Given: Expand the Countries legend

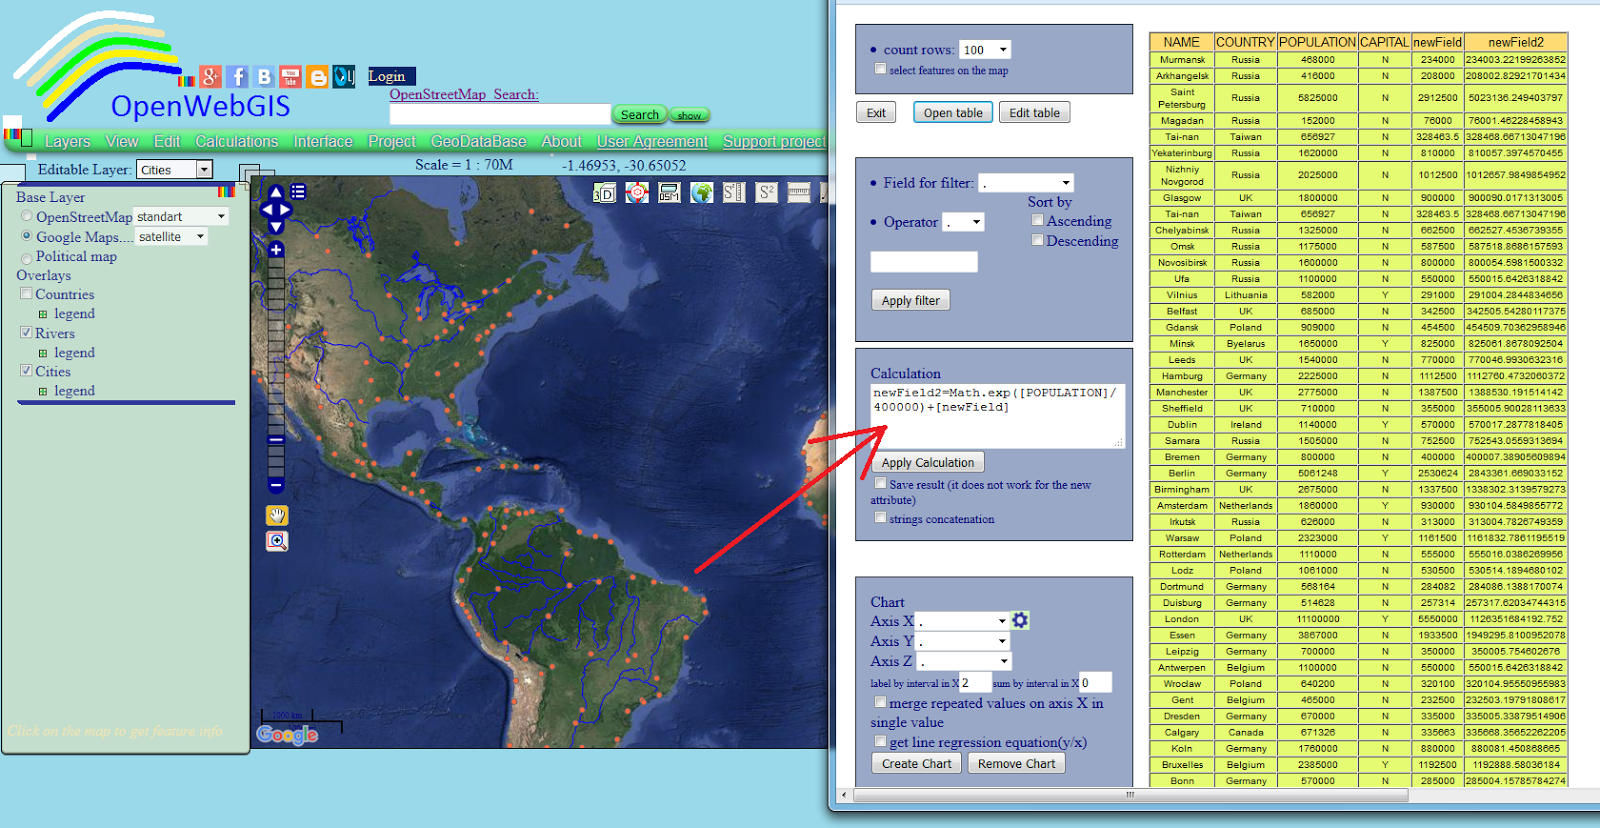Looking at the screenshot, I should click(43, 314).
